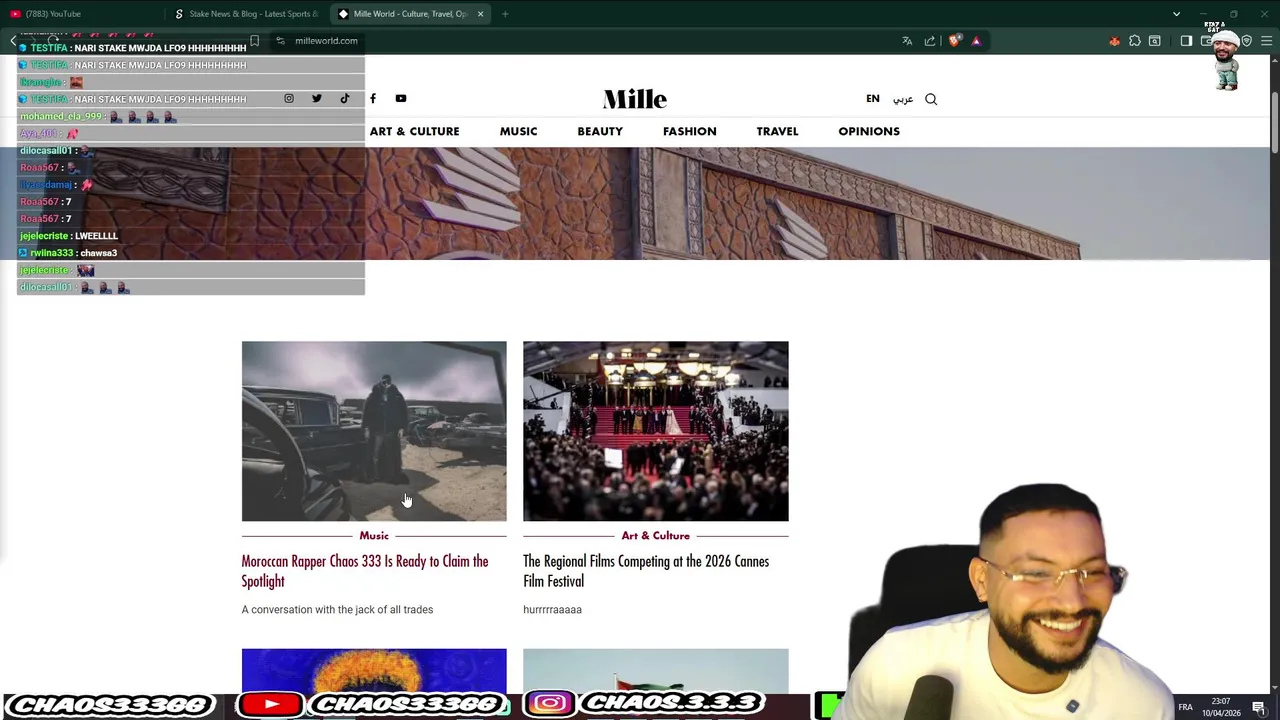Bookmark this page with the bookmark icon
1280x720 pixels.
(x=254, y=41)
